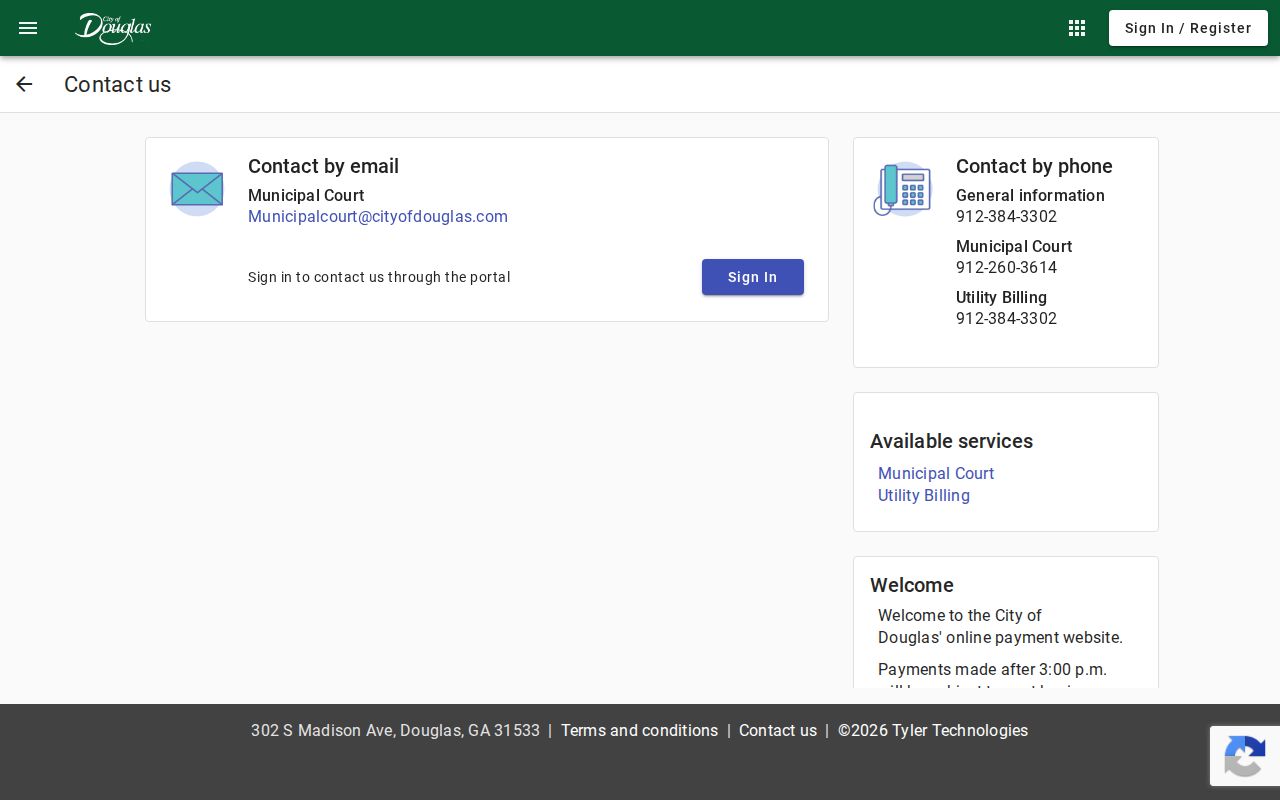This screenshot has height=800, width=1280.
Task: Click the reCAPTCHA badge
Action: pos(1245,756)
